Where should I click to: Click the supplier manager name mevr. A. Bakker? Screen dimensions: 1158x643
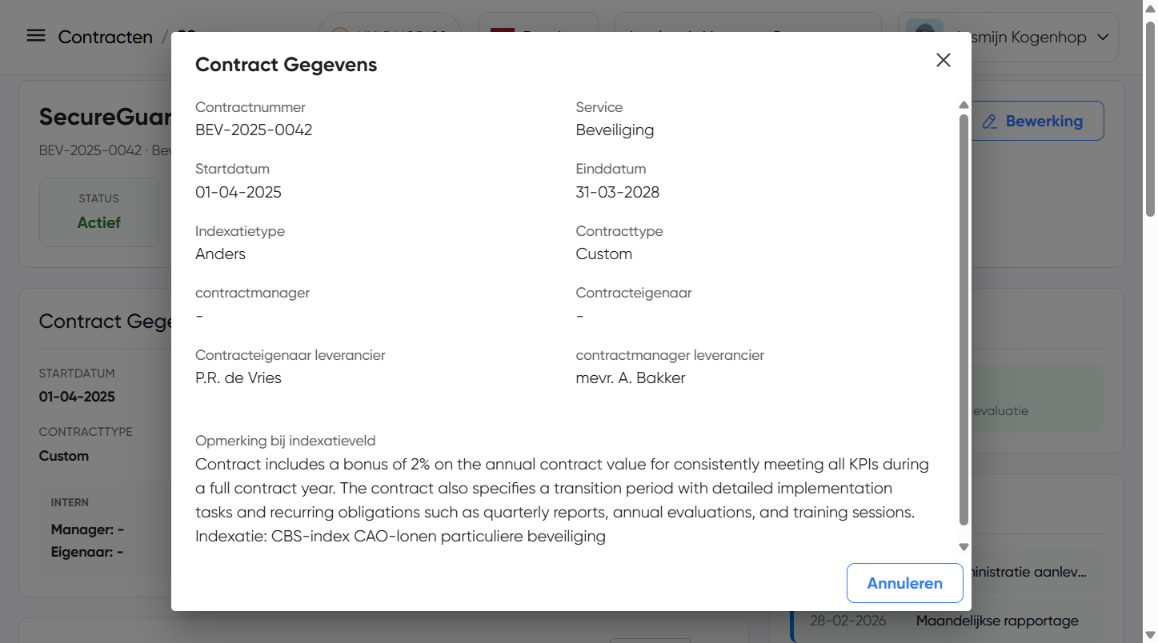tap(630, 378)
